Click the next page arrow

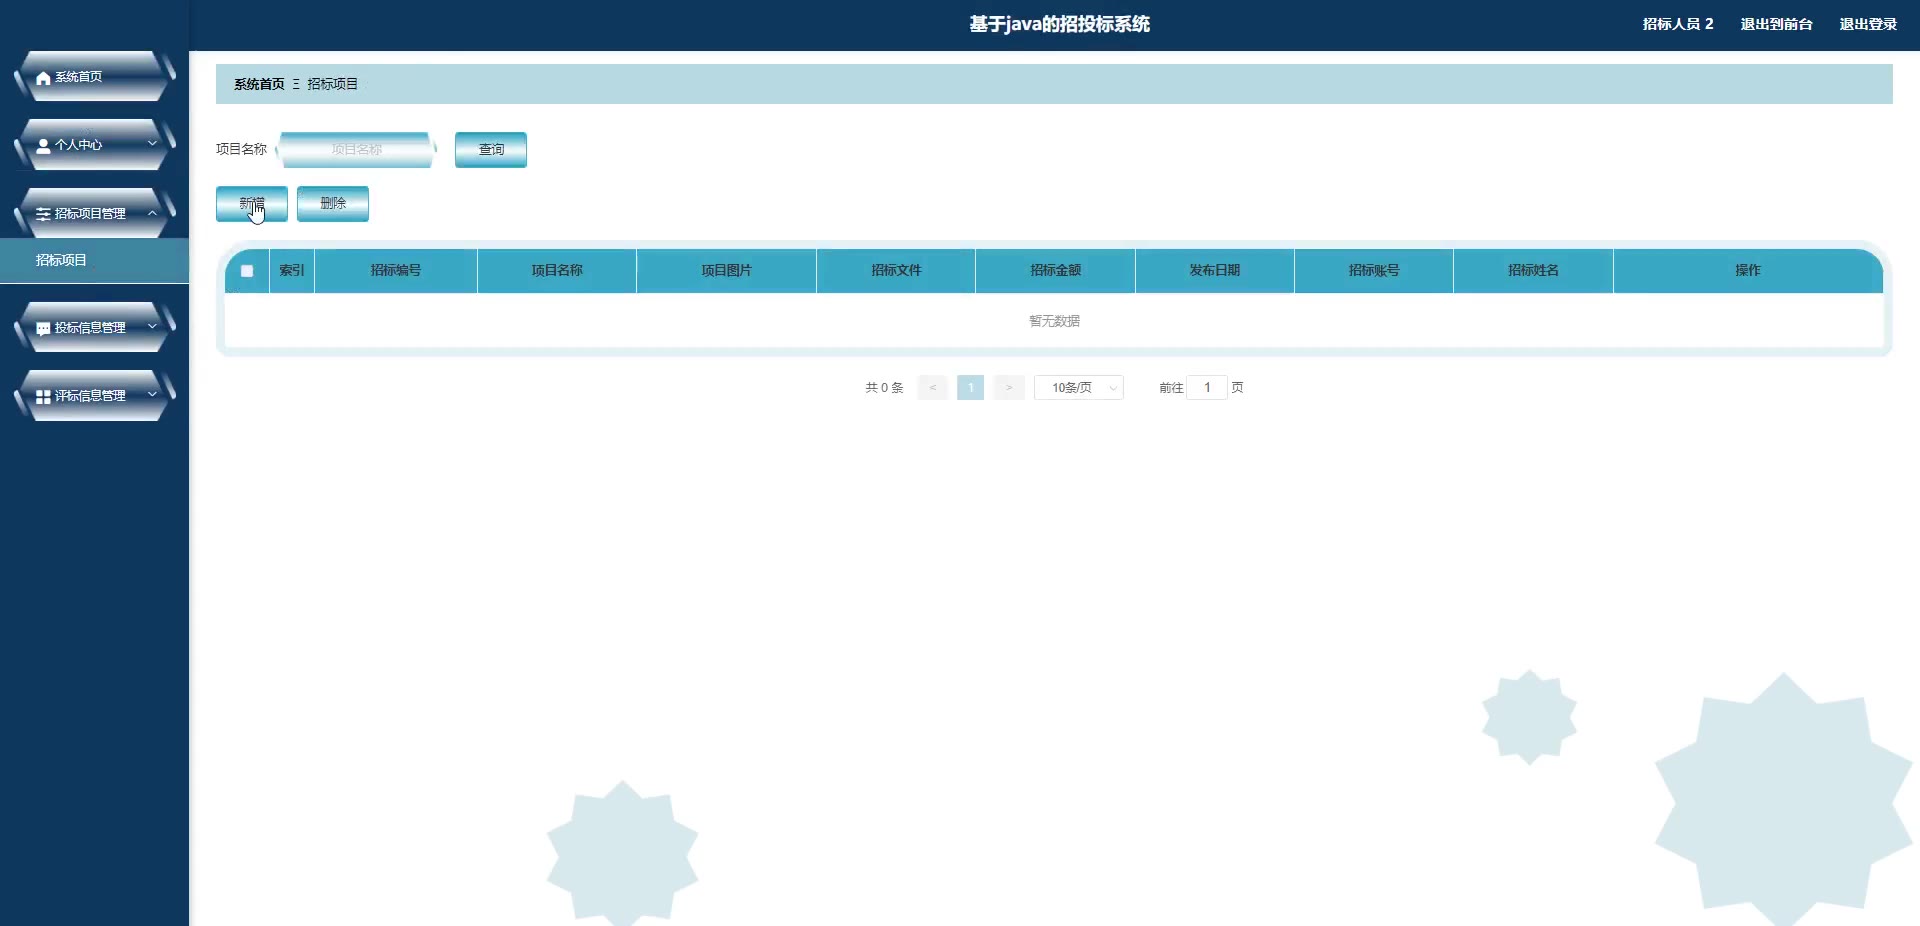(1009, 388)
